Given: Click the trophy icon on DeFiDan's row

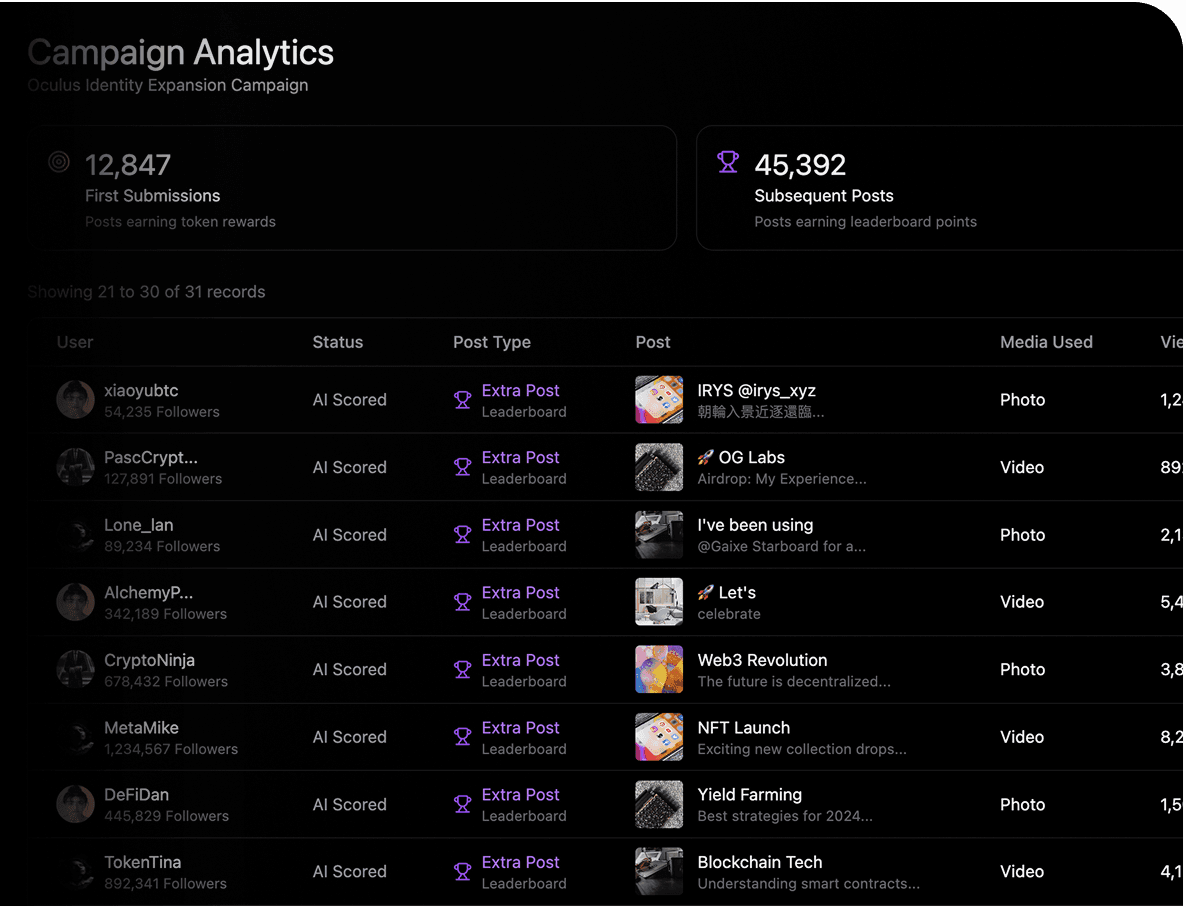Looking at the screenshot, I should 462,804.
